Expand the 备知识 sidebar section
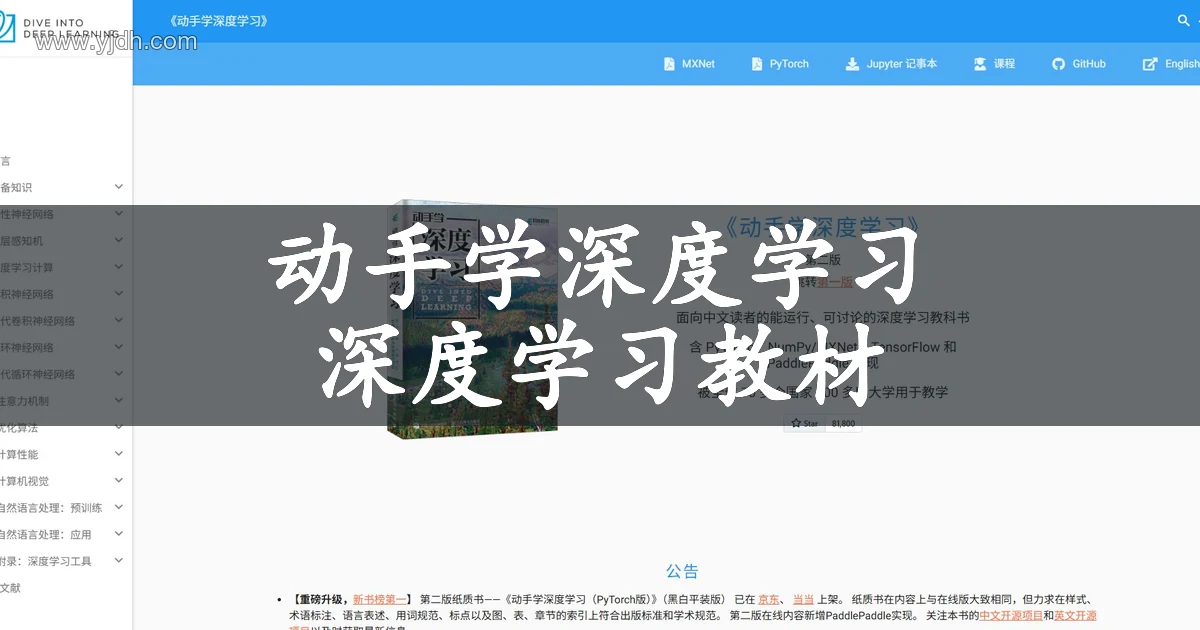 pos(119,187)
